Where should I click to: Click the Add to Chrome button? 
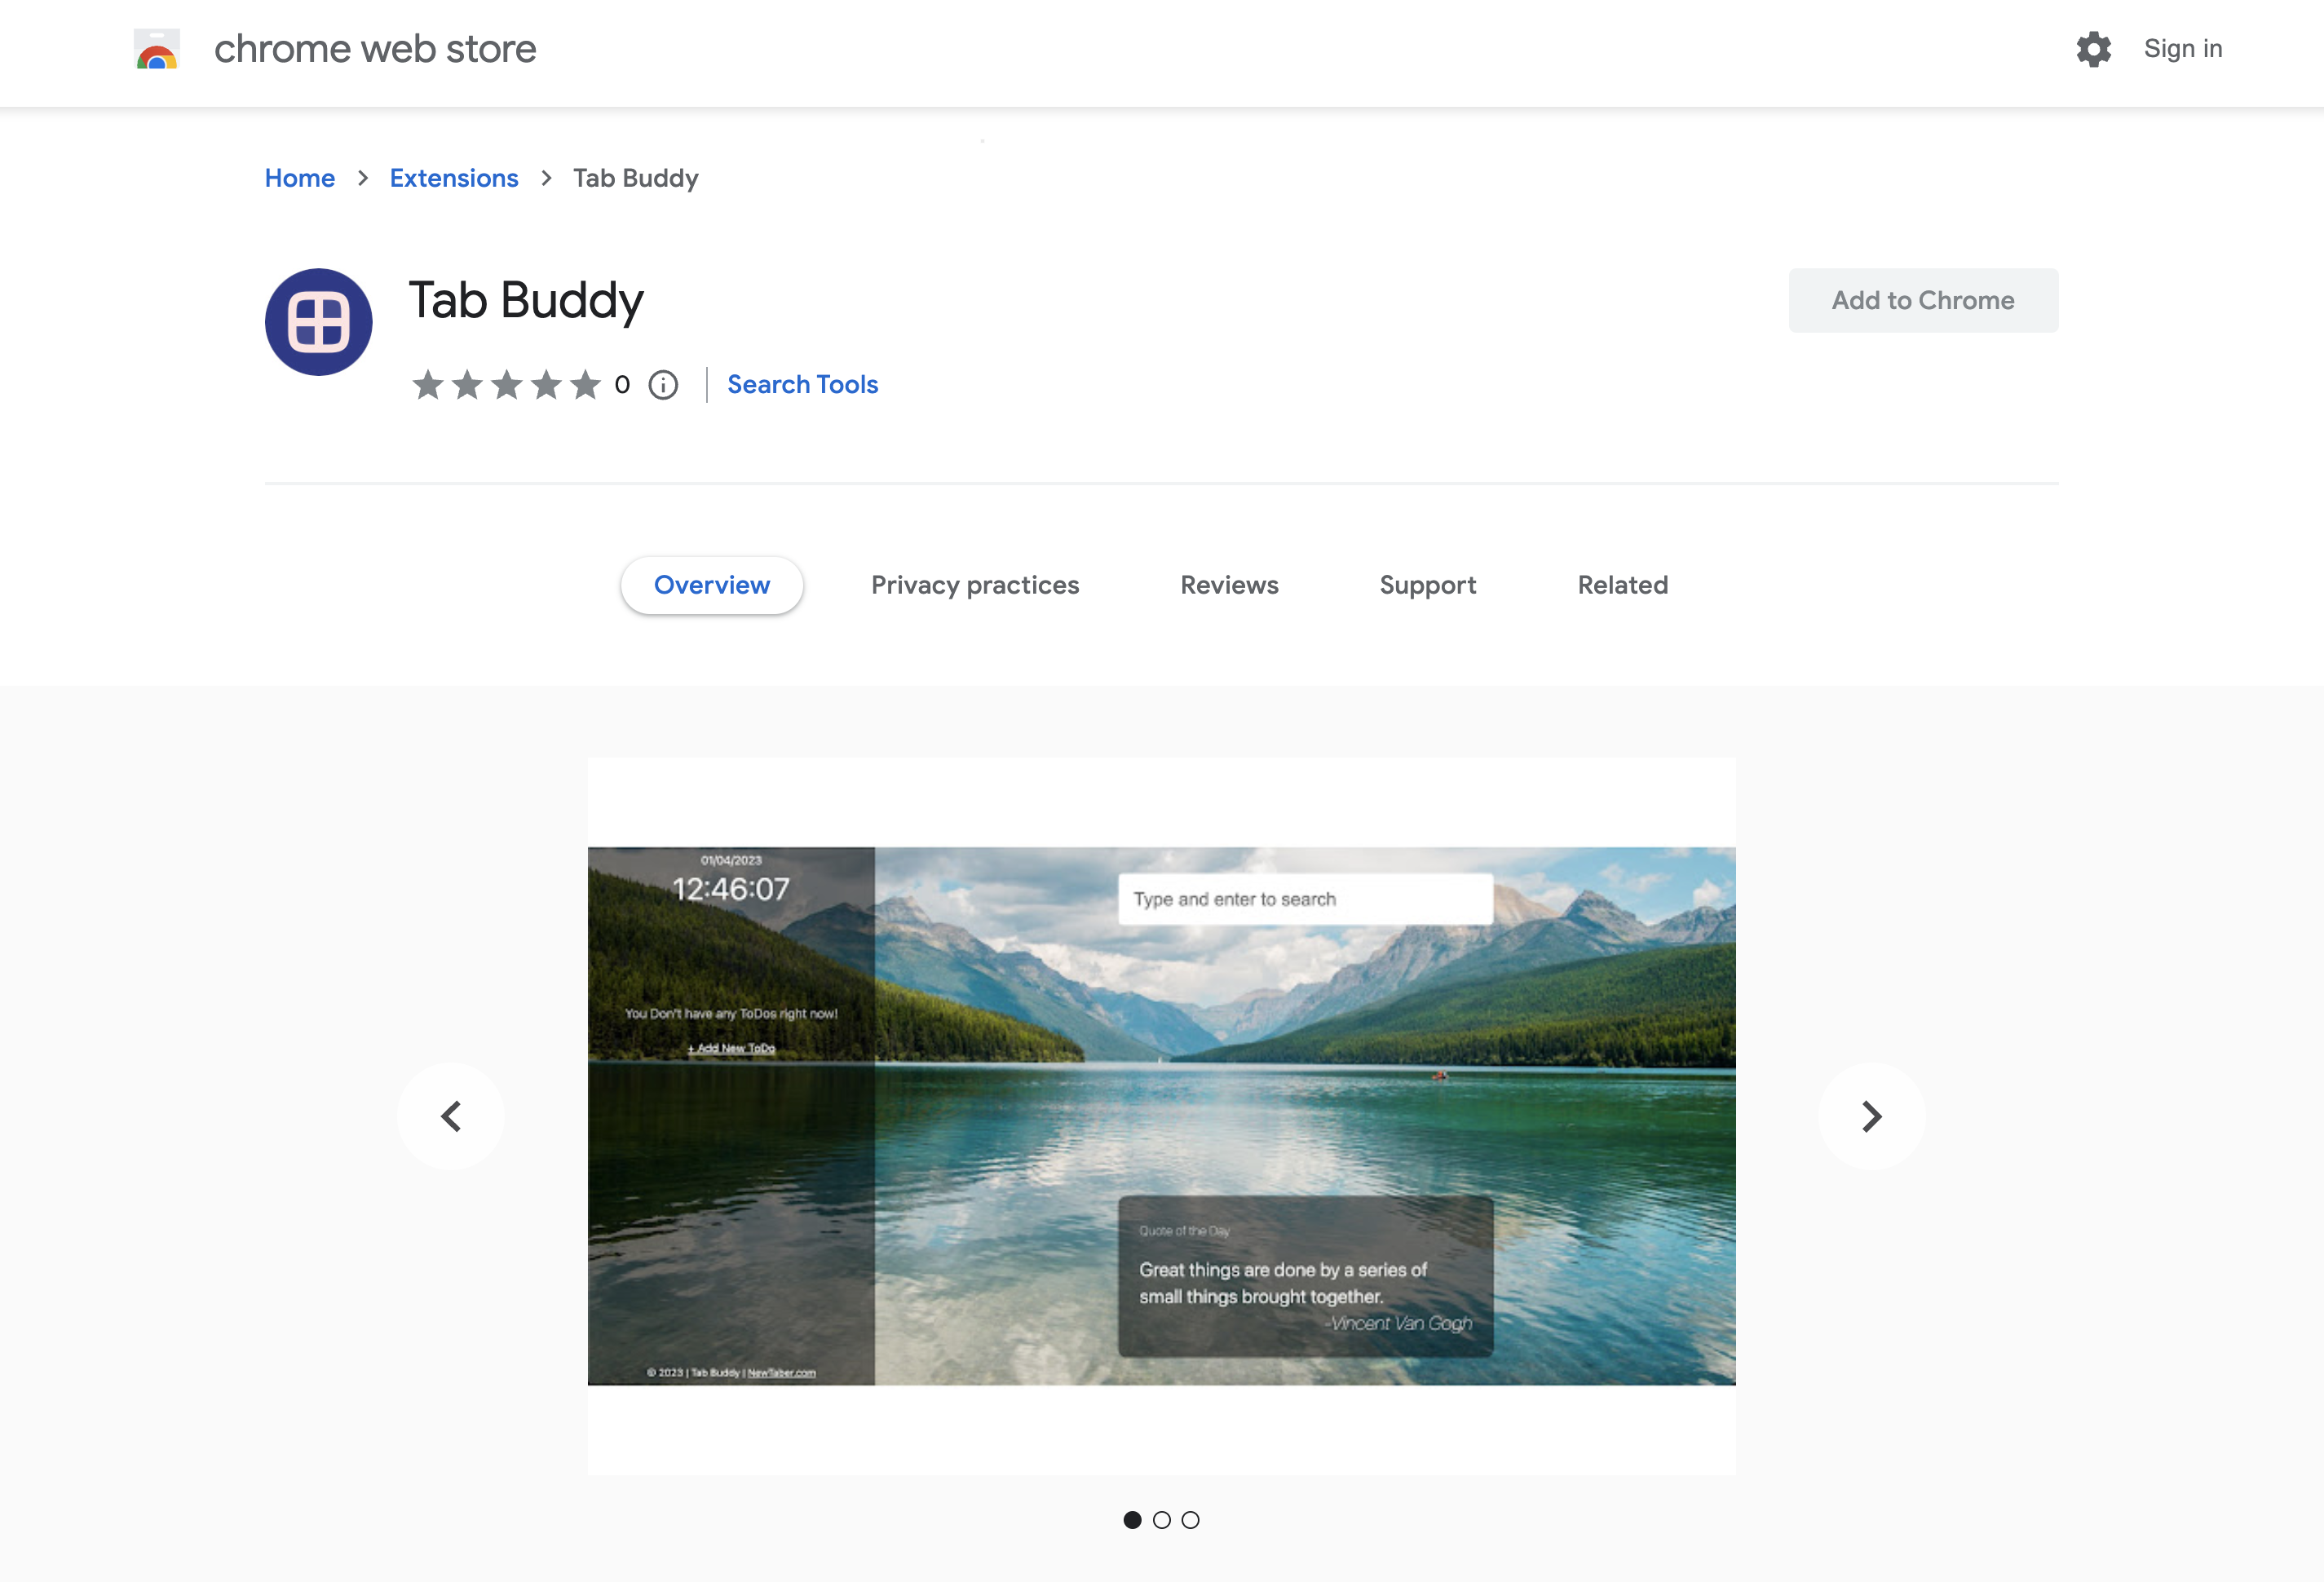(1923, 300)
